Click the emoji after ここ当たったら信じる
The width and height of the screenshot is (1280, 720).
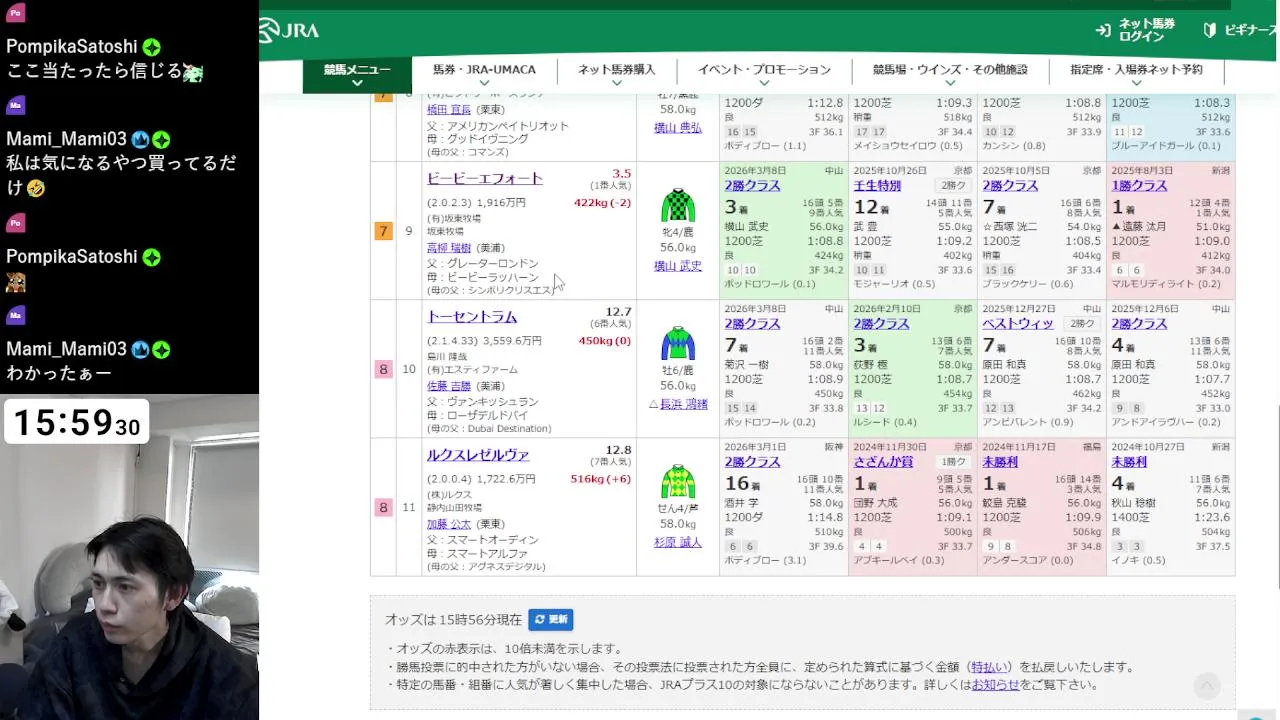point(193,72)
